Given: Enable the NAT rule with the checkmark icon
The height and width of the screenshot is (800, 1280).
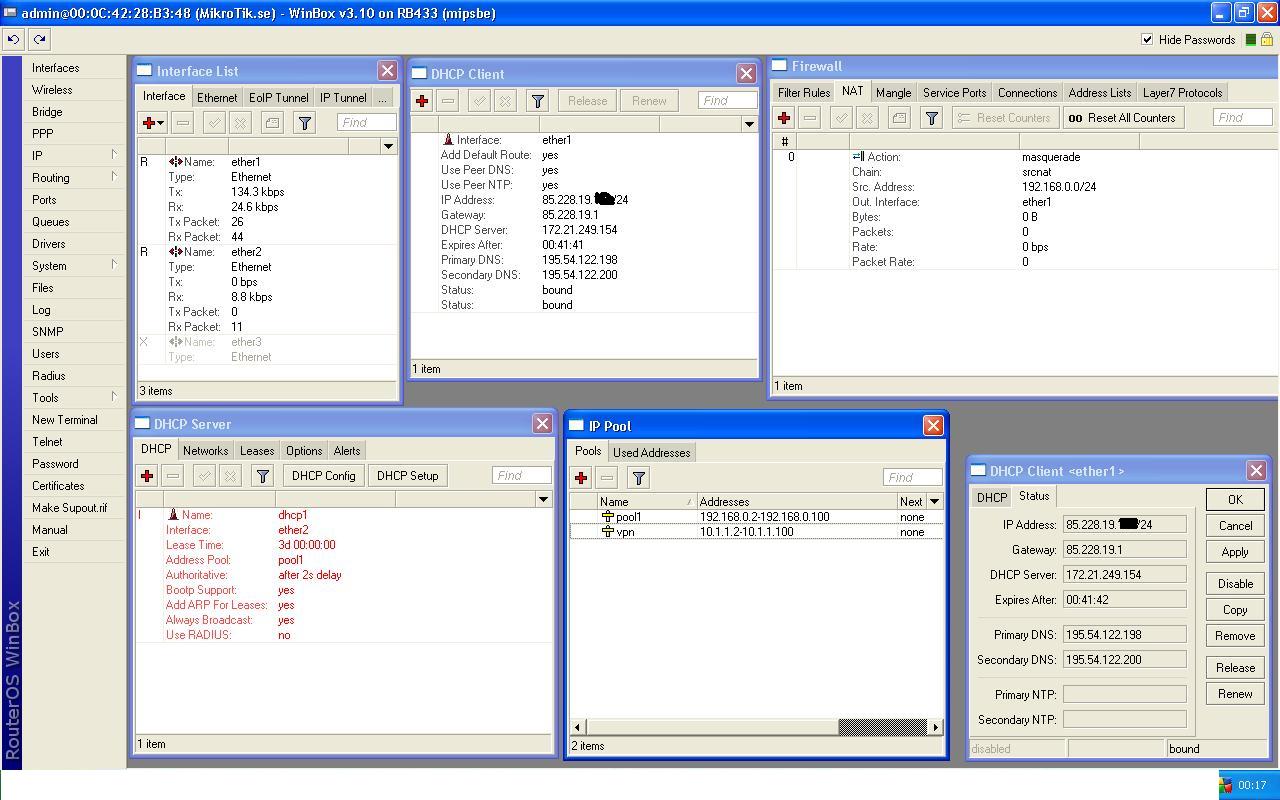Looking at the screenshot, I should (x=839, y=117).
